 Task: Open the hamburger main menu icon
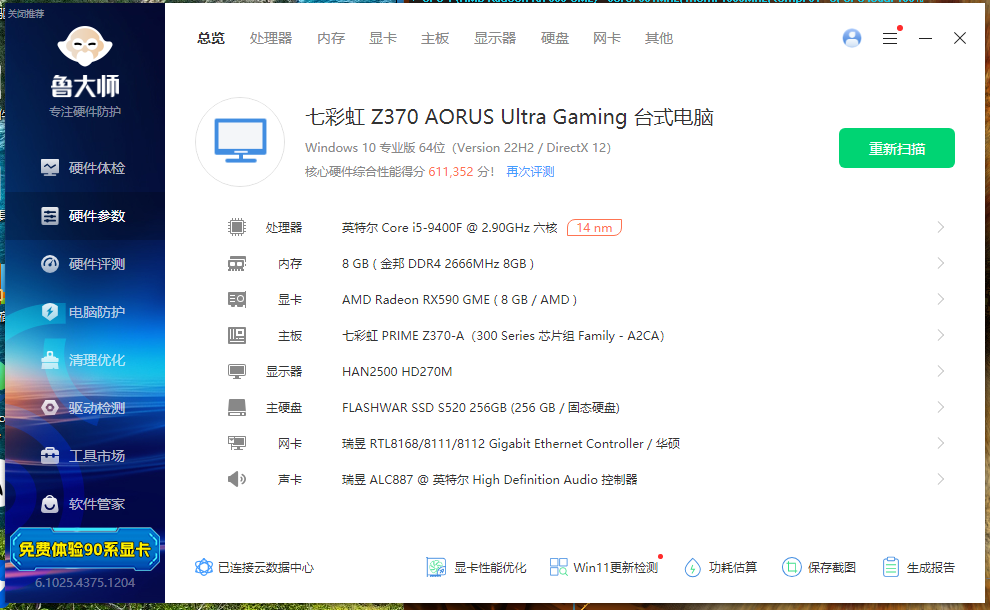(x=890, y=38)
